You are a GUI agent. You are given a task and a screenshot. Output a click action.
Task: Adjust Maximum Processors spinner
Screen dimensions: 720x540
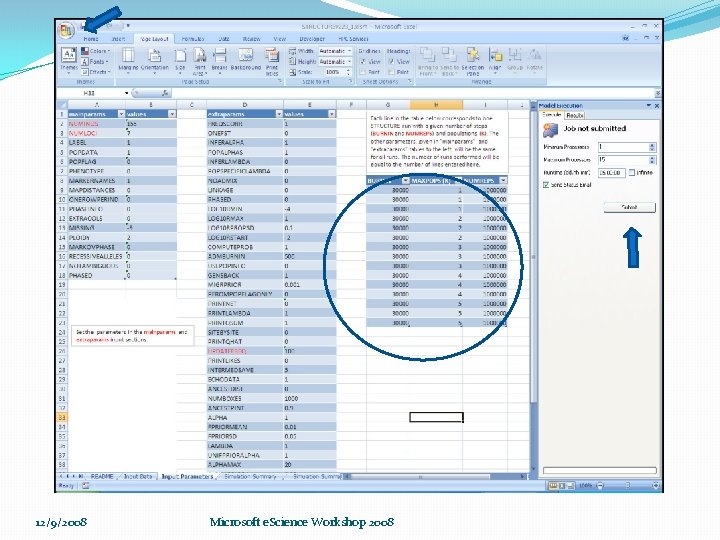652,160
